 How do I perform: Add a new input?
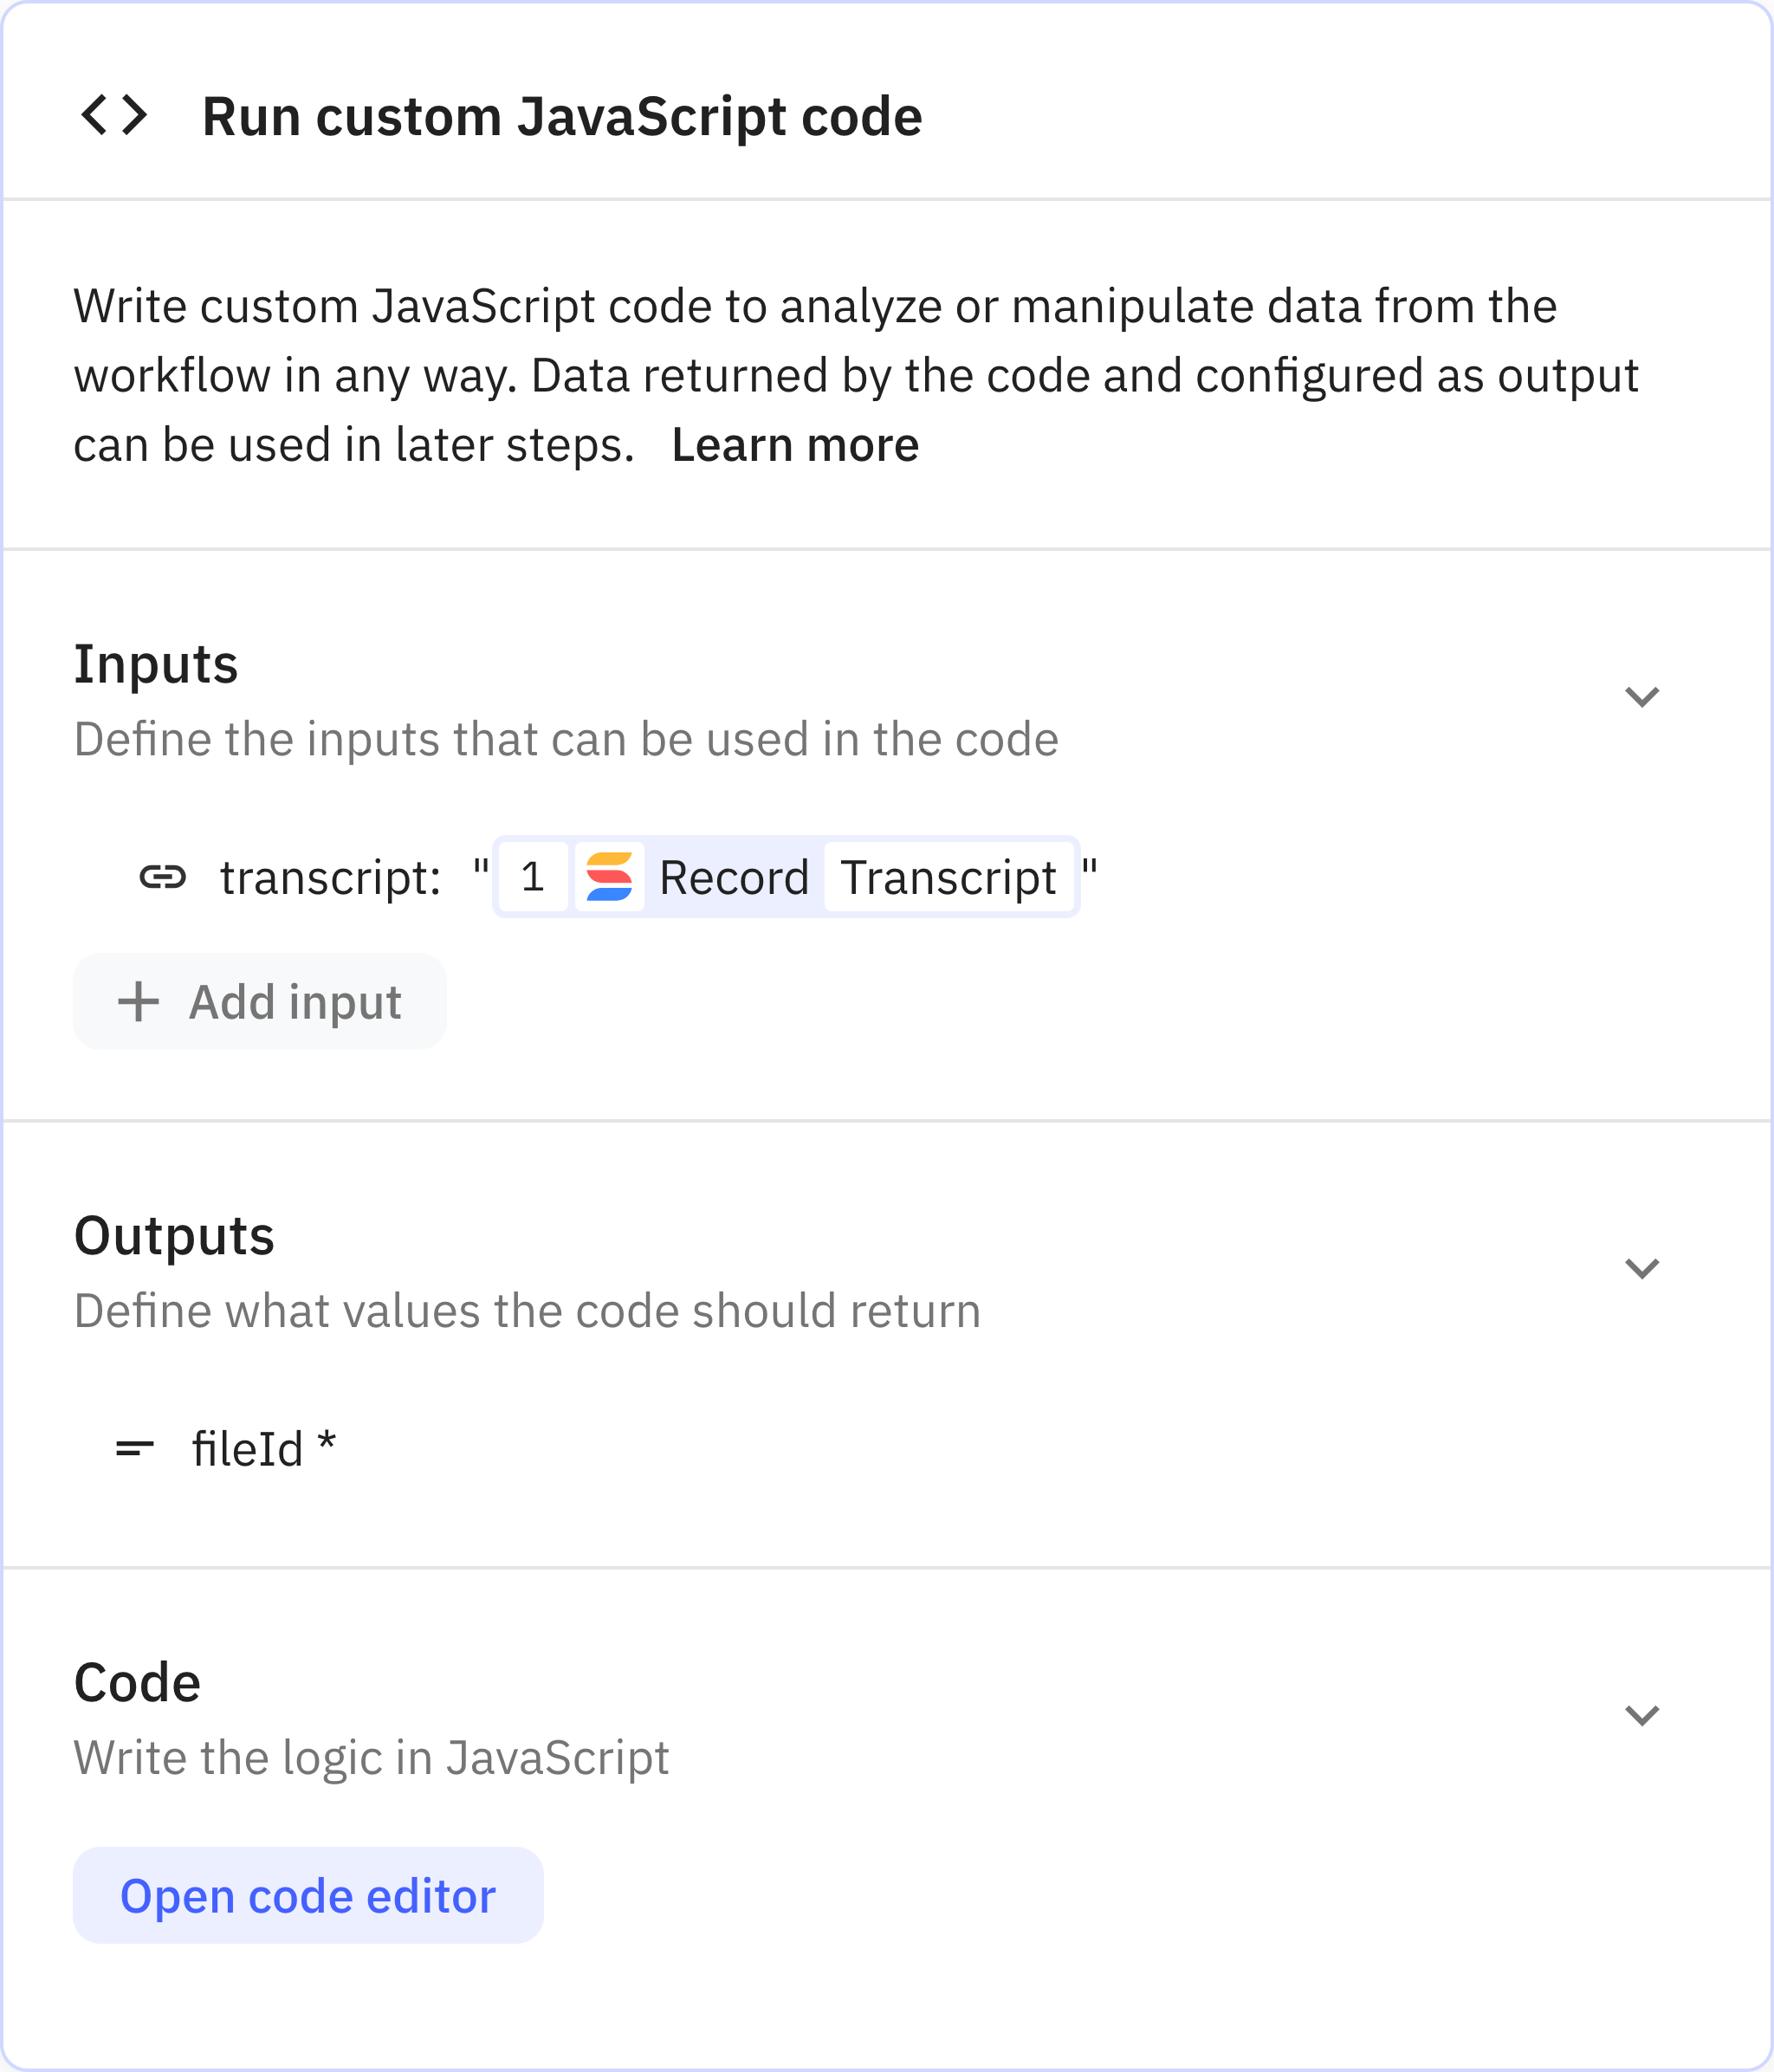(x=259, y=1001)
